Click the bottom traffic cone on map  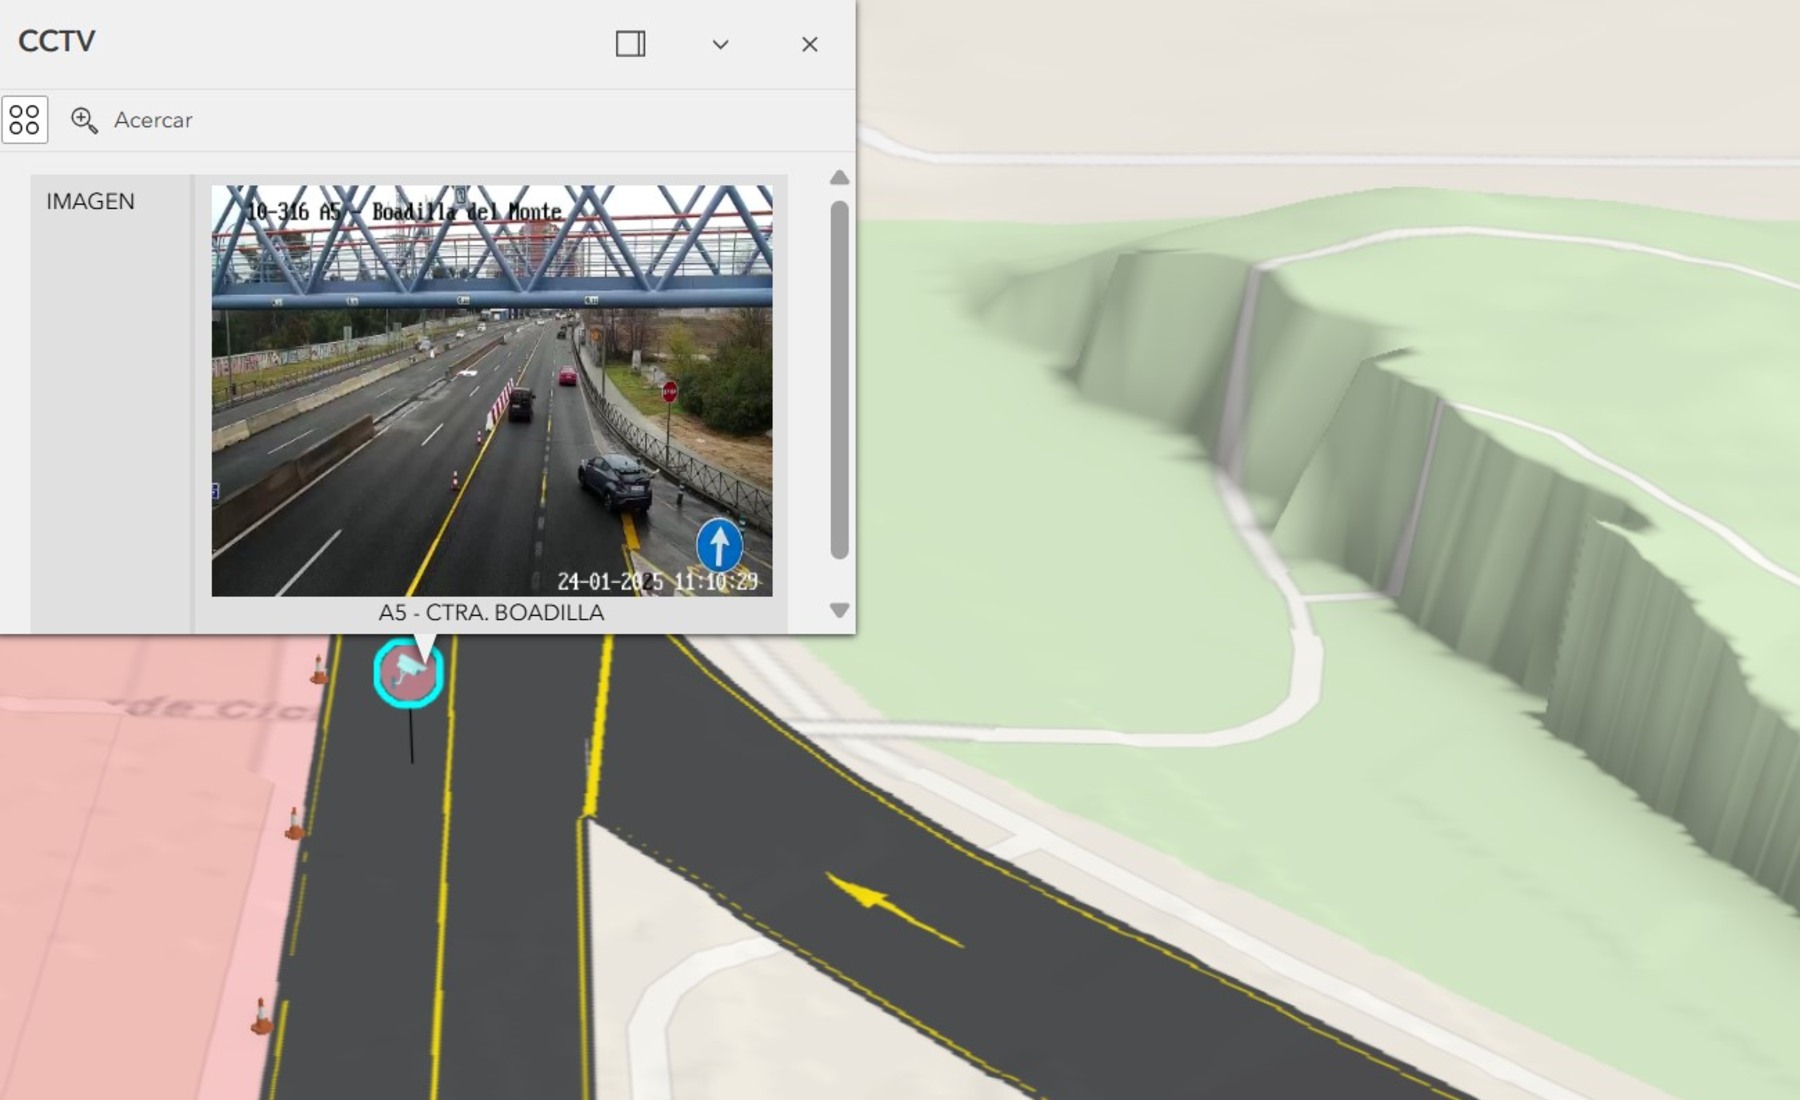click(x=261, y=1016)
